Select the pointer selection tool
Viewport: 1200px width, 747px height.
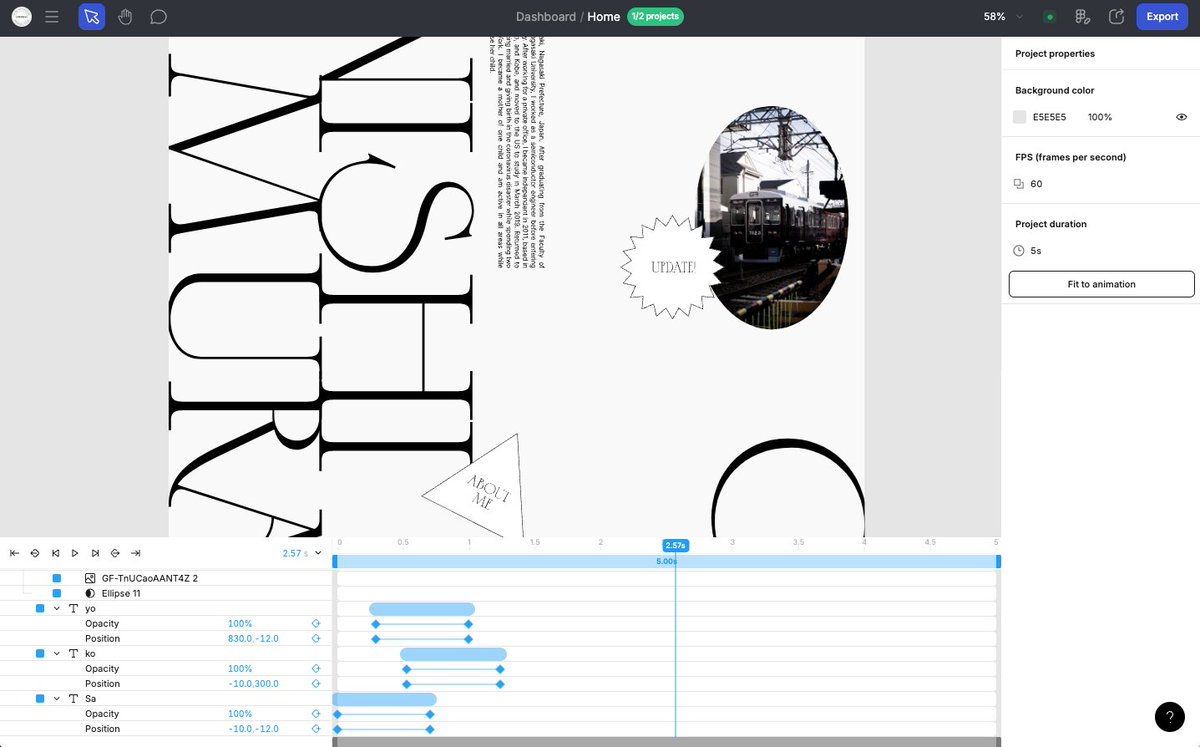pos(91,17)
